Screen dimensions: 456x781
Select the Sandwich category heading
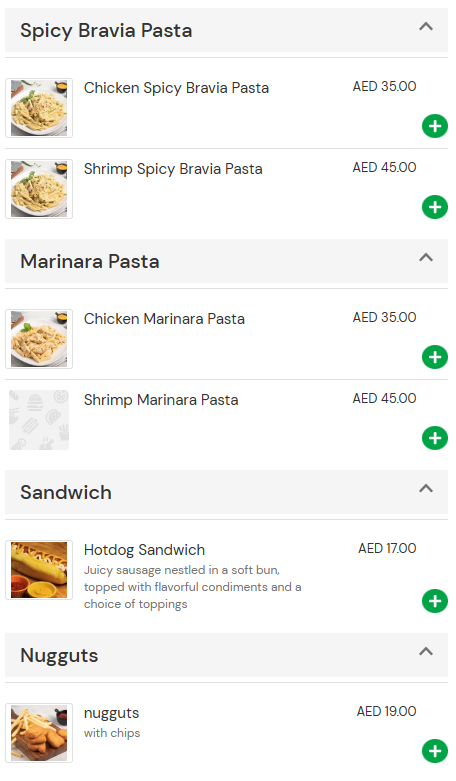(x=227, y=492)
